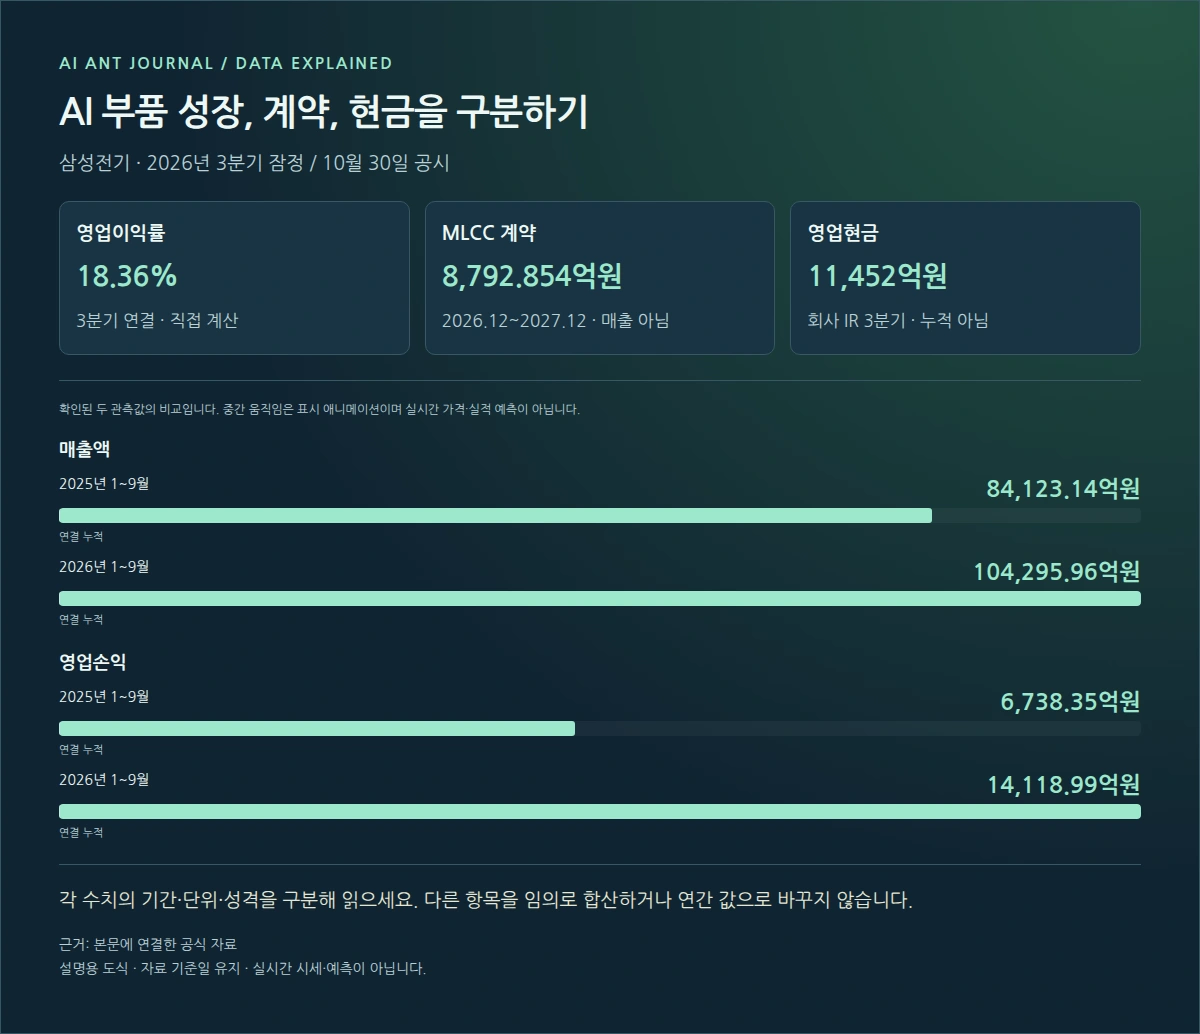
Task: Click the 매출액 section heading
Action: click(85, 449)
